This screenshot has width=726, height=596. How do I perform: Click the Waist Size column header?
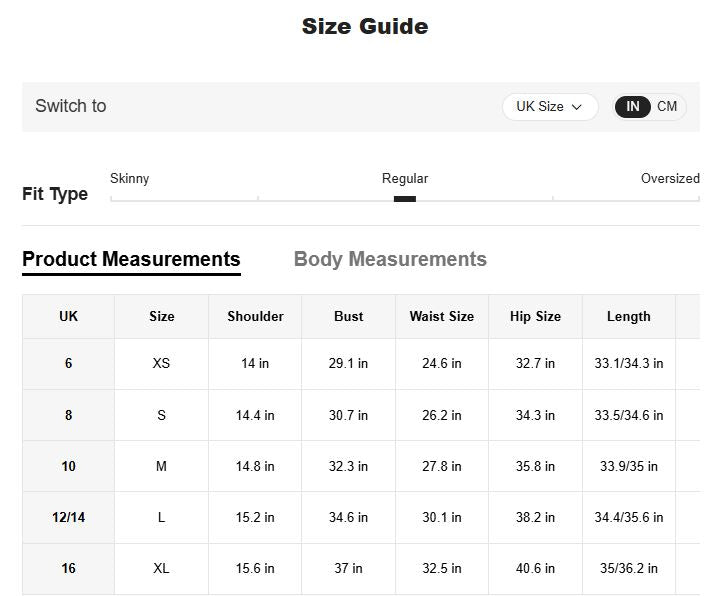pyautogui.click(x=441, y=317)
